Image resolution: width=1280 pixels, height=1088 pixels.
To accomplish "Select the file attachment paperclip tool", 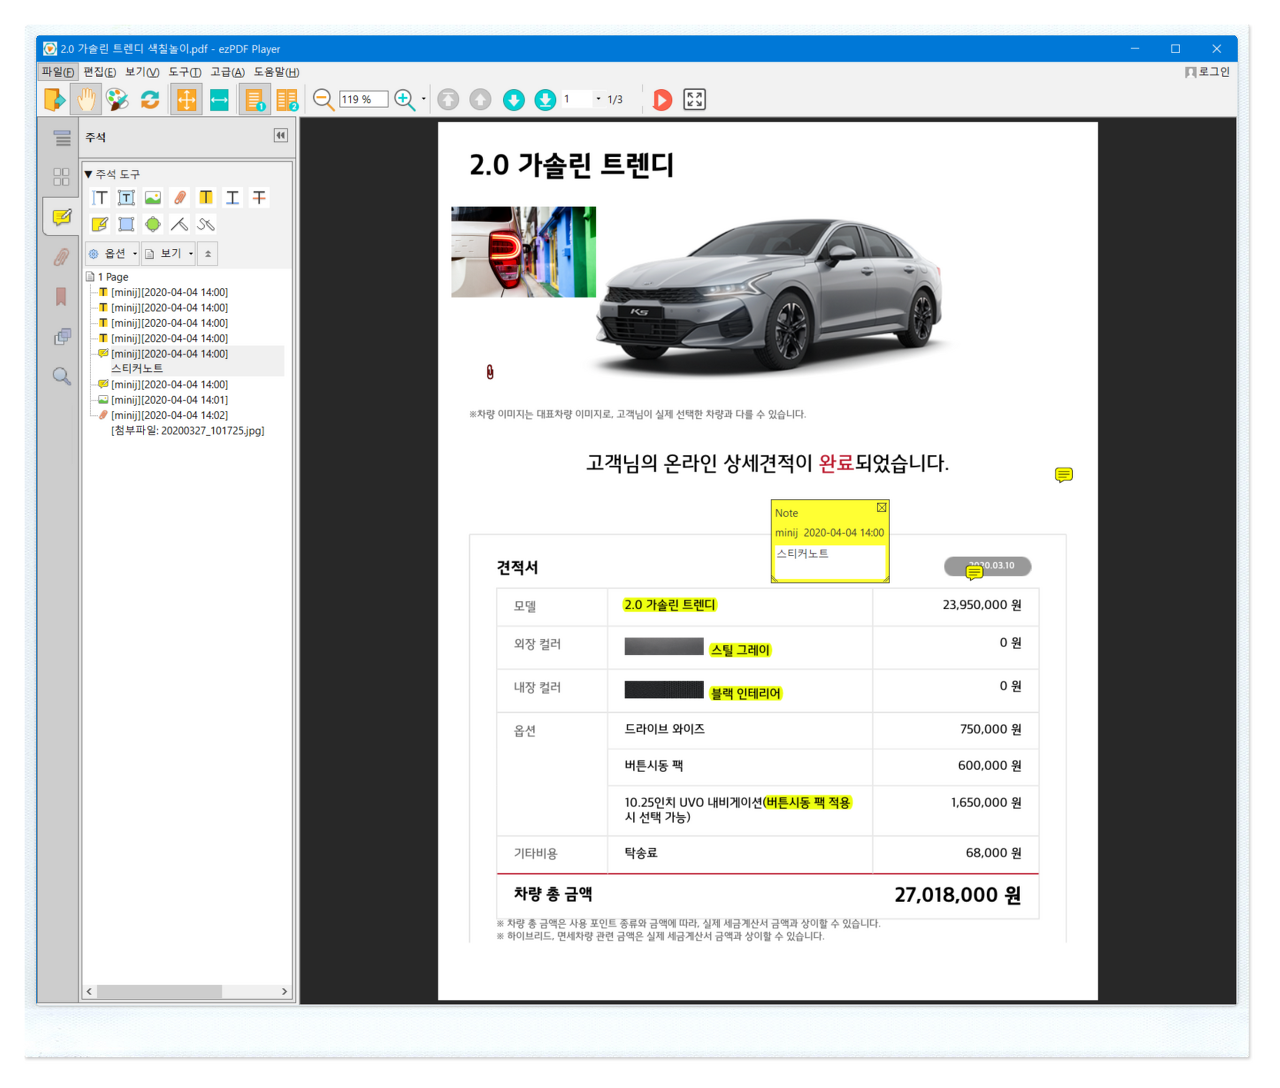I will [x=180, y=198].
